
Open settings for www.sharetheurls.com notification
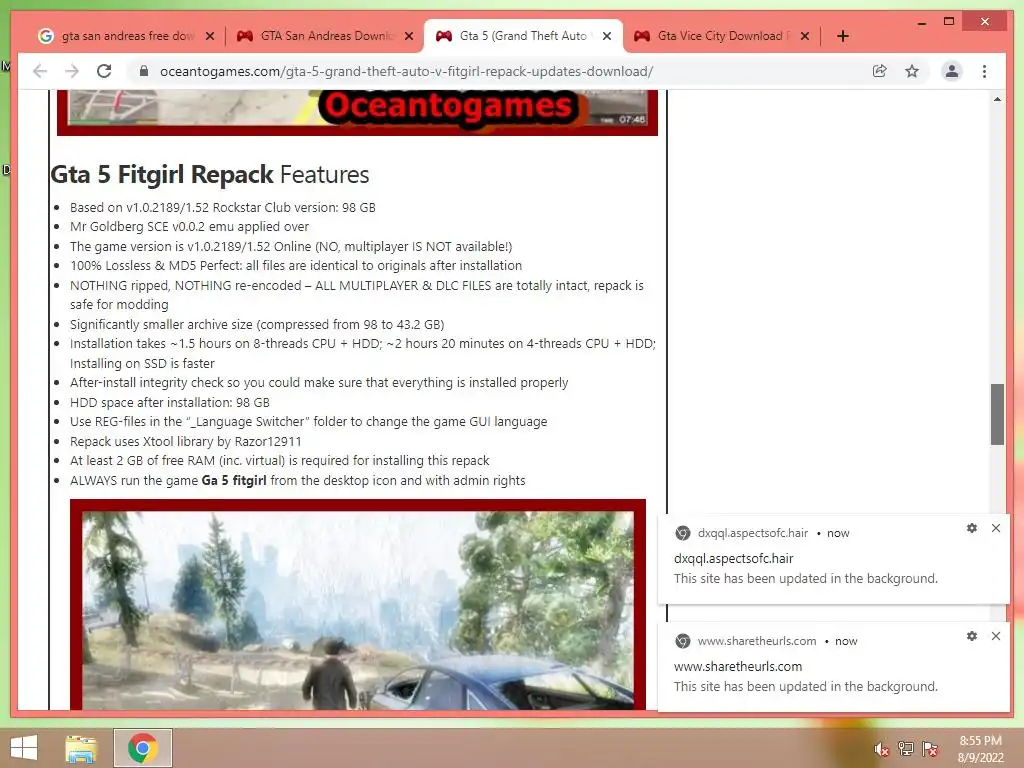click(x=972, y=636)
